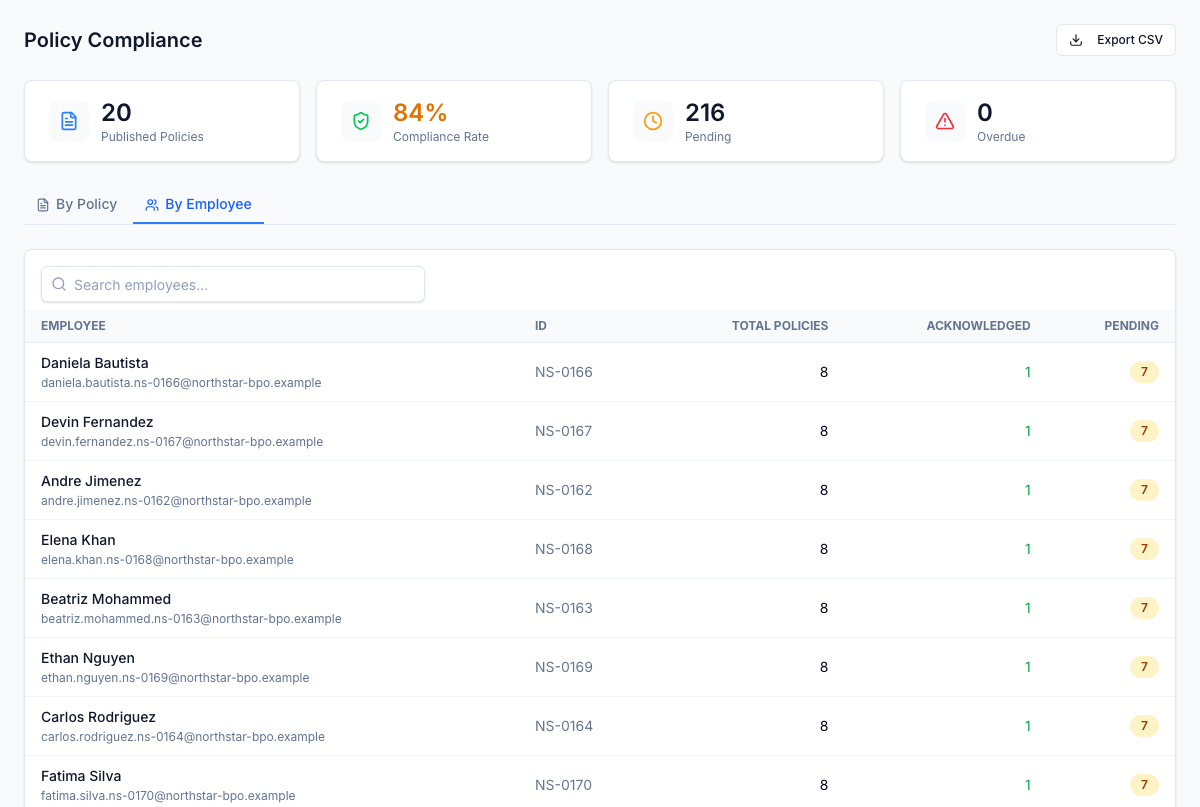Click Carlos Rodriguez's email address
This screenshot has height=807, width=1200.
[183, 737]
